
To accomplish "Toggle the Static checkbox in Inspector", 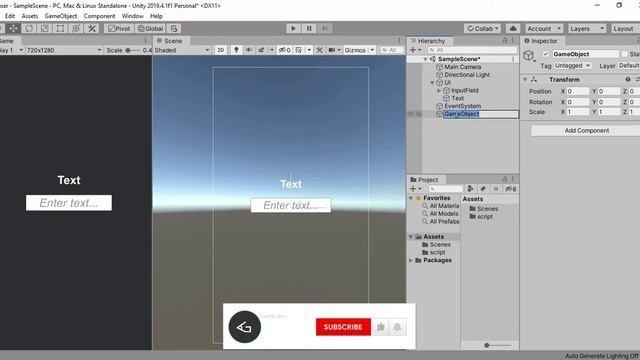I will pos(624,54).
